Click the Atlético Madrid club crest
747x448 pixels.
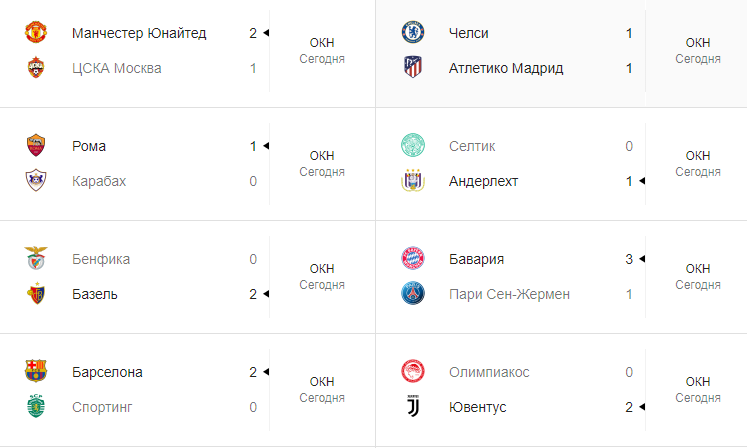click(x=412, y=68)
